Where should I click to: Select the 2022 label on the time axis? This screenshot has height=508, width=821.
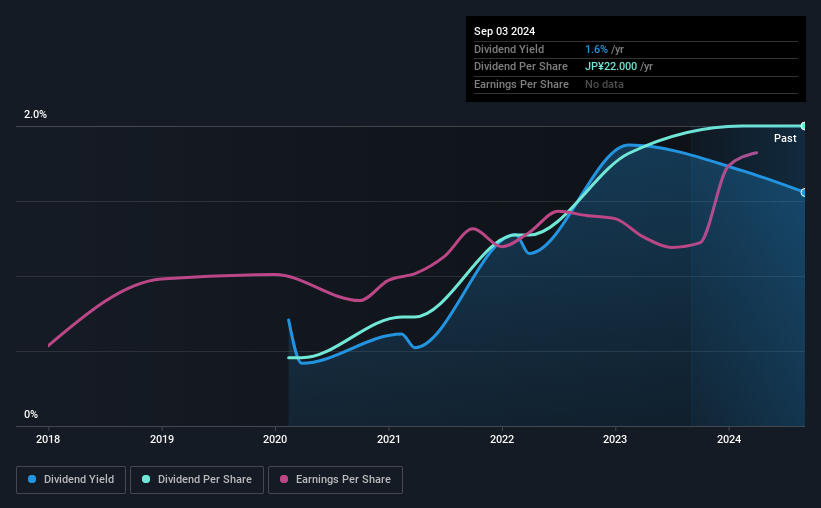[502, 438]
